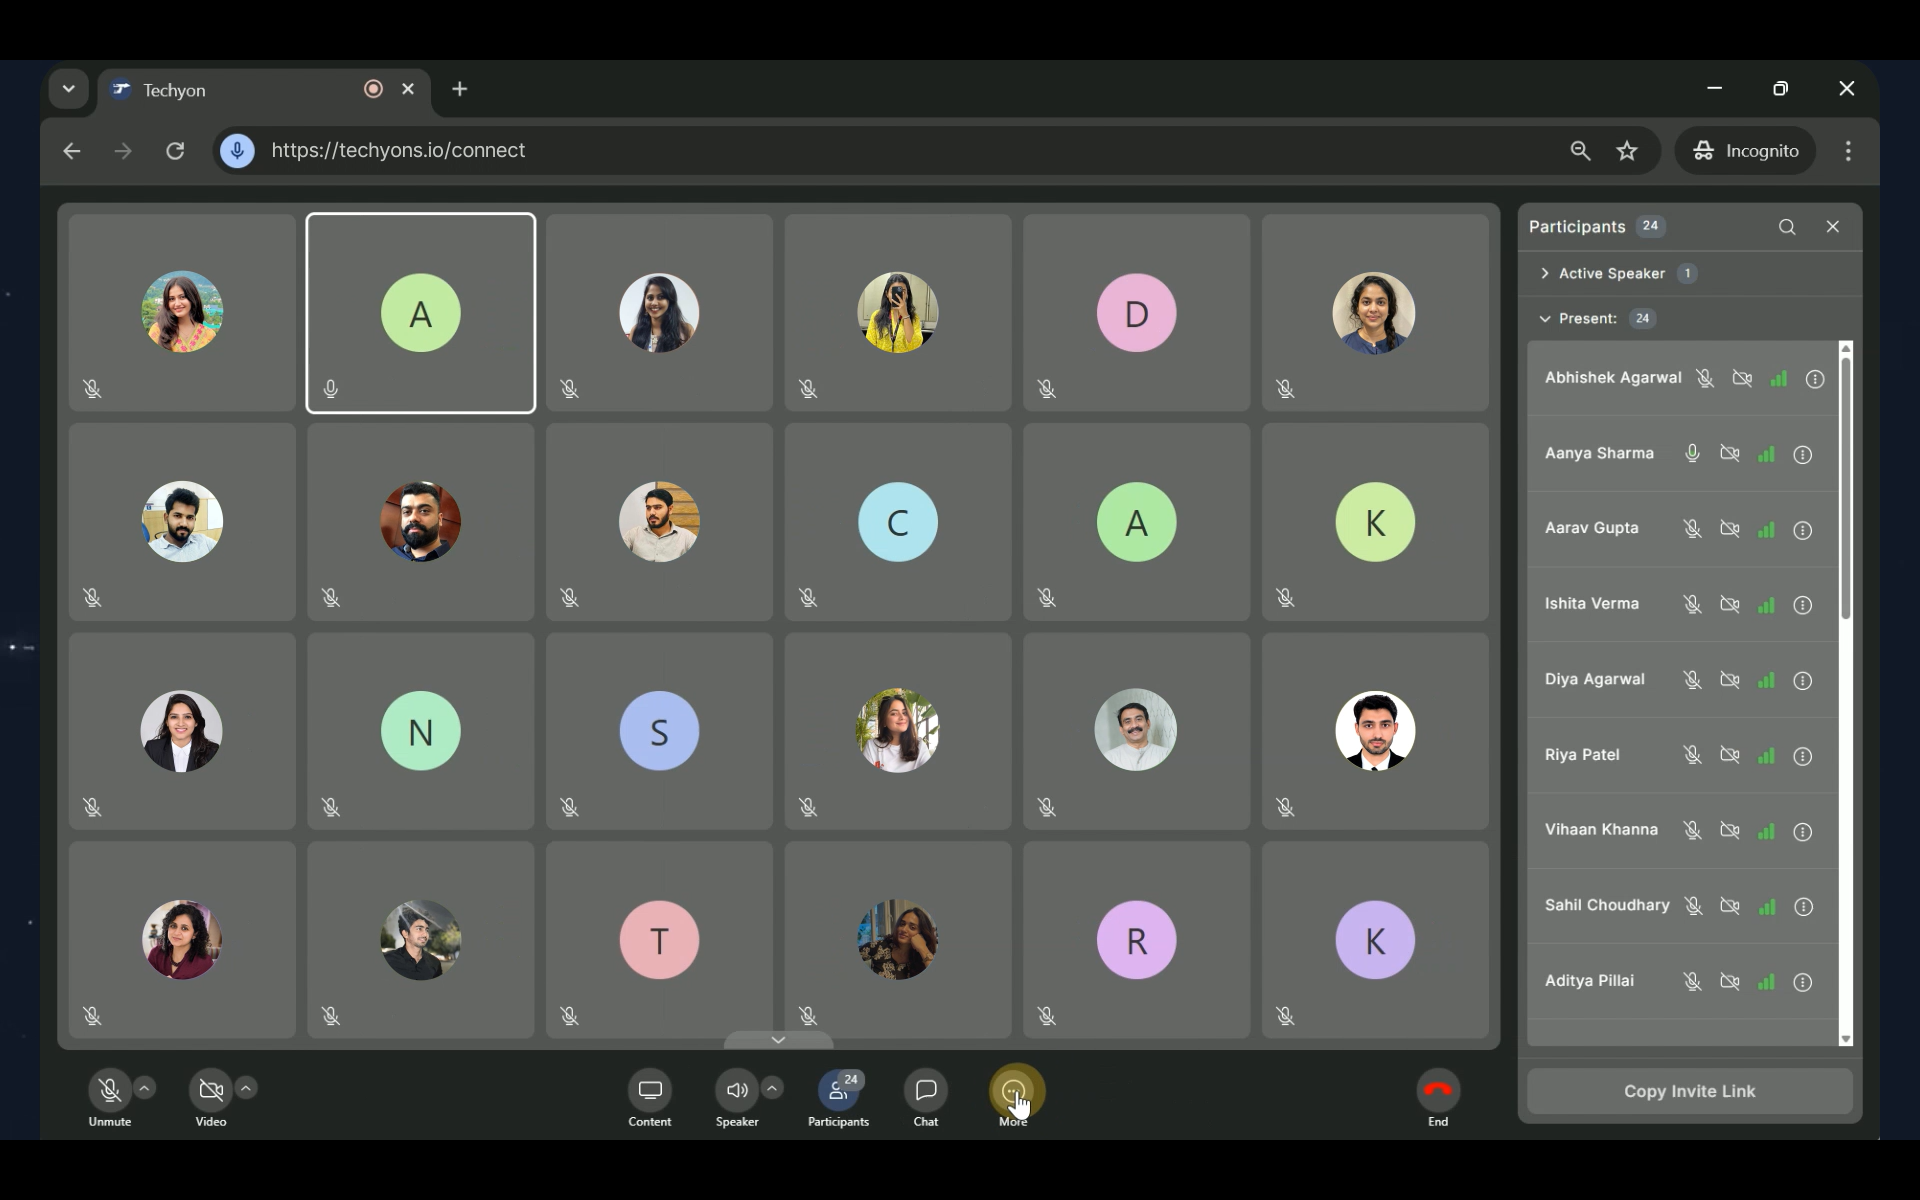Expand the Active Speaker section

[x=1543, y=273]
